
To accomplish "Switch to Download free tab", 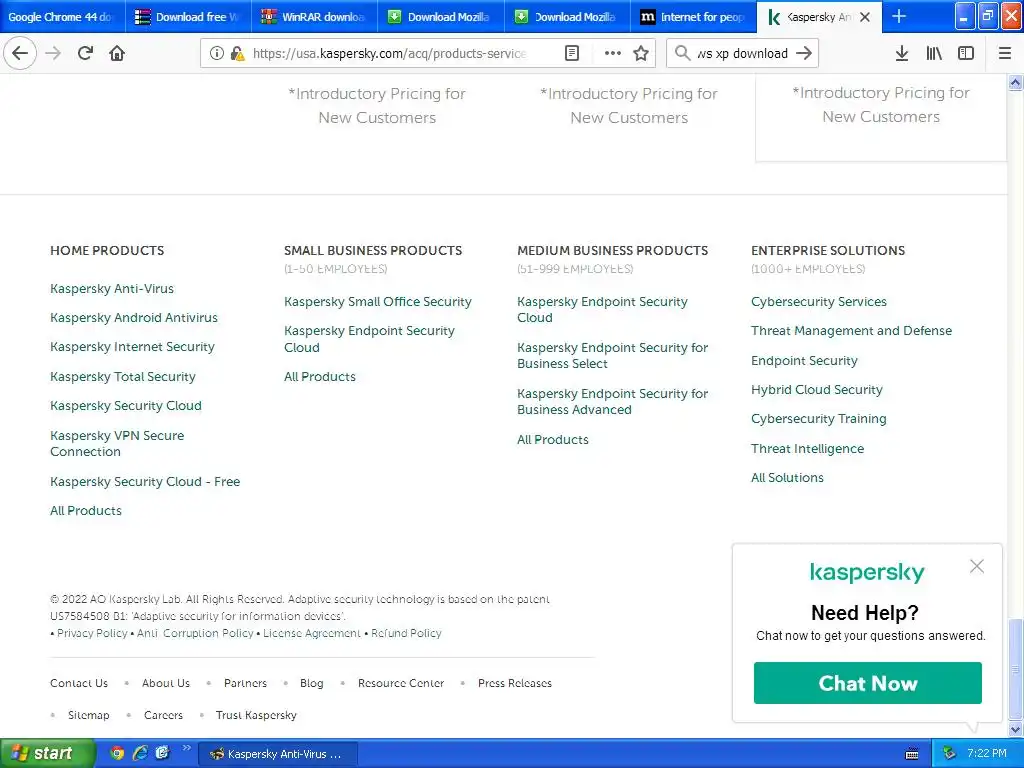I will [188, 16].
